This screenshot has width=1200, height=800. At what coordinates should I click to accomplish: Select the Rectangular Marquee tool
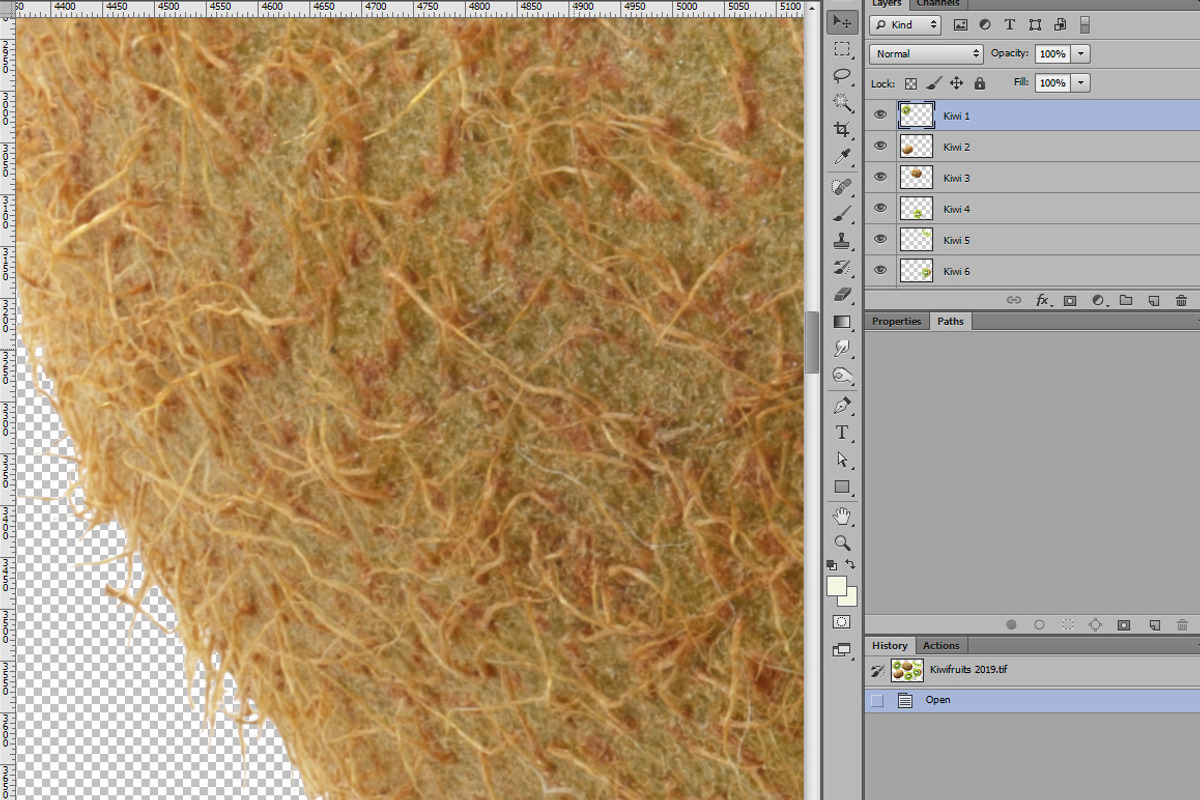pyautogui.click(x=843, y=49)
